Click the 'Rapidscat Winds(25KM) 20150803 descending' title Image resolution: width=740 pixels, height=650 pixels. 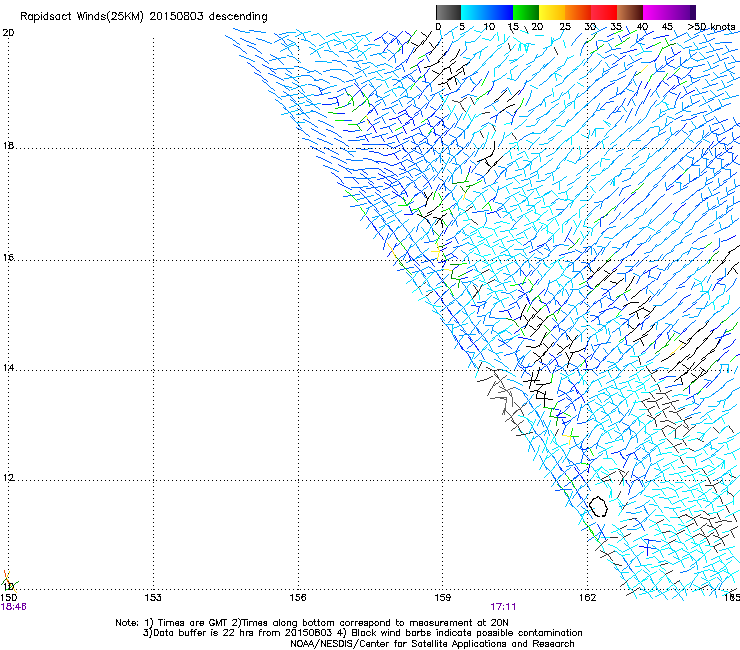coord(143,17)
